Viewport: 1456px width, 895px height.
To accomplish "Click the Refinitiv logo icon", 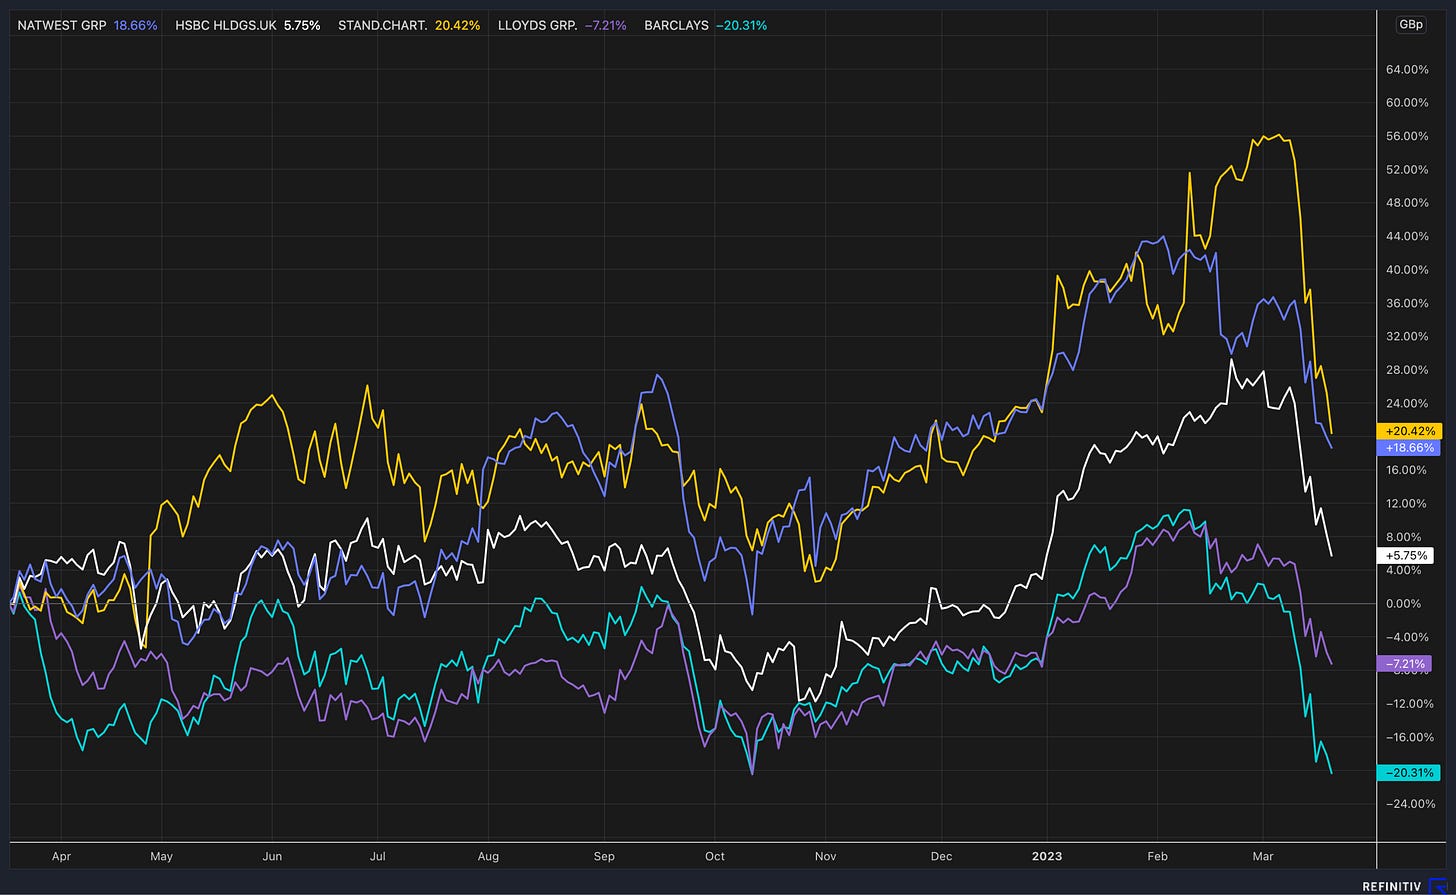I will (x=1437, y=886).
